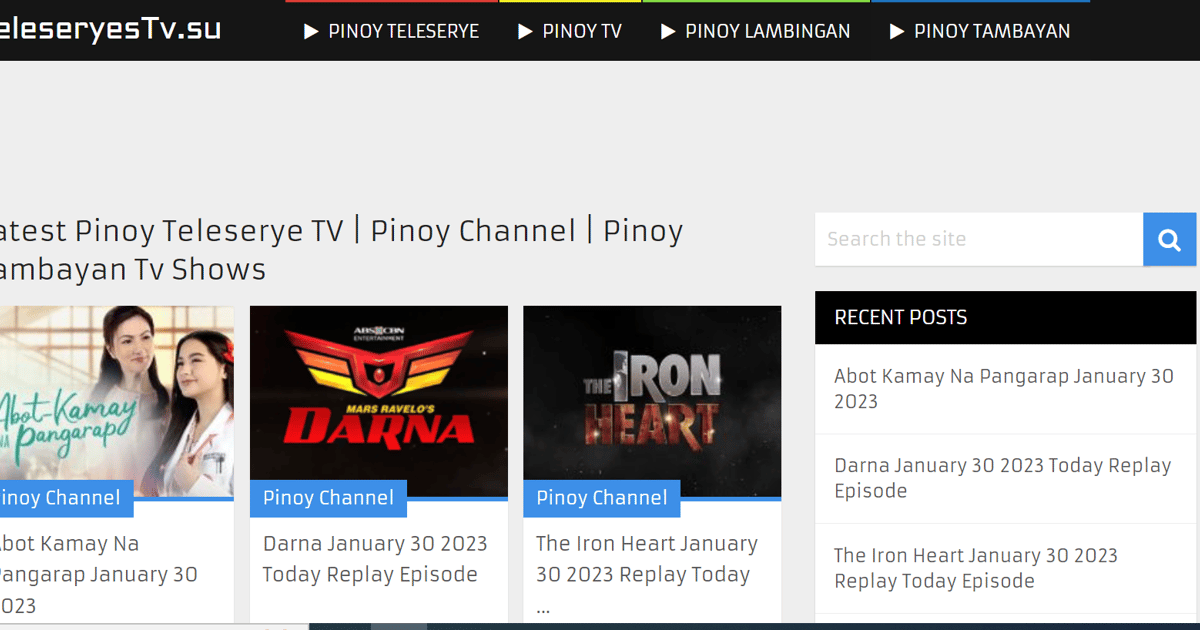Click the play icon next to PINOY TV
Viewport: 1200px width, 630px height.
point(524,31)
